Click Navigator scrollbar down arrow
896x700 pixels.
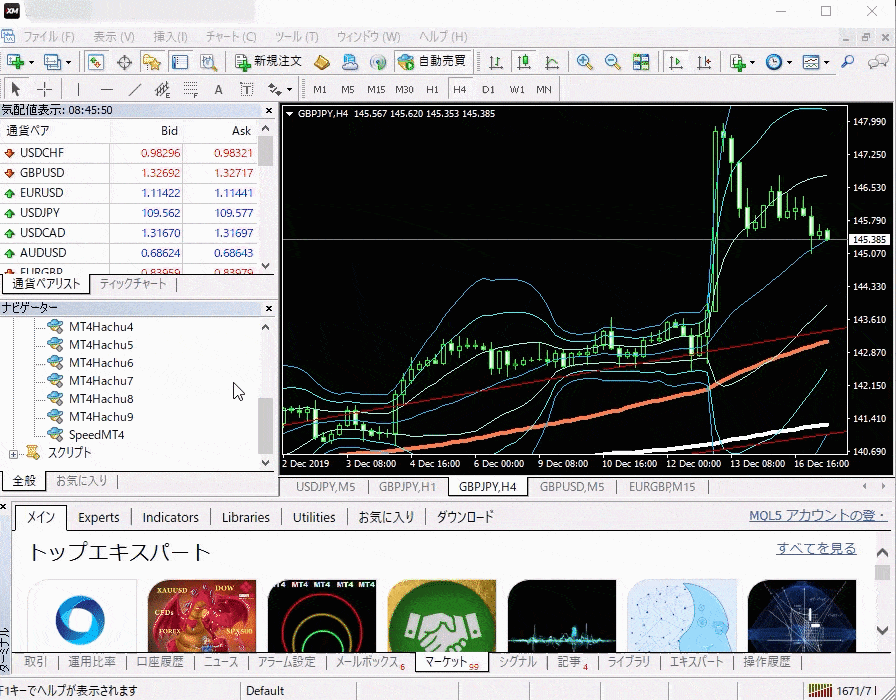(266, 463)
